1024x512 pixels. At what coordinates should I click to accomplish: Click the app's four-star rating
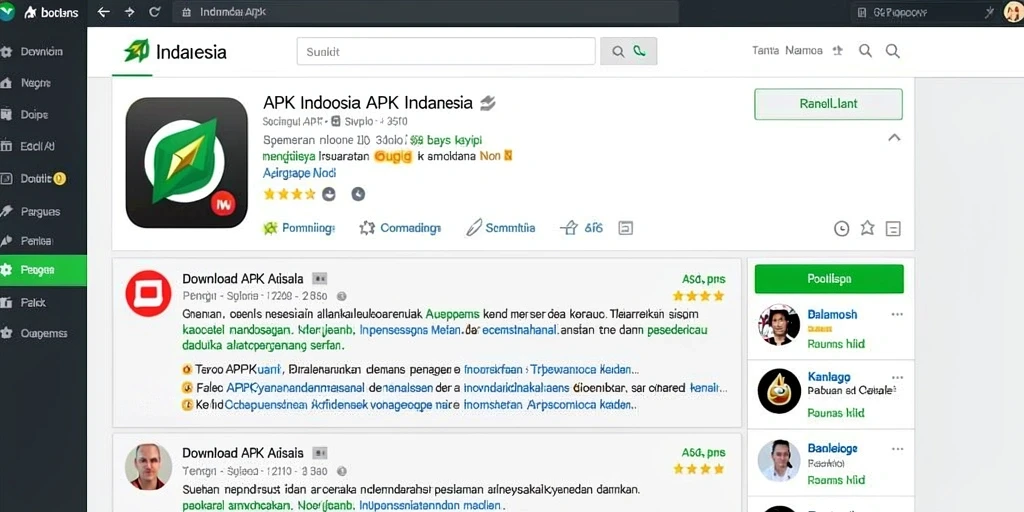(x=289, y=194)
